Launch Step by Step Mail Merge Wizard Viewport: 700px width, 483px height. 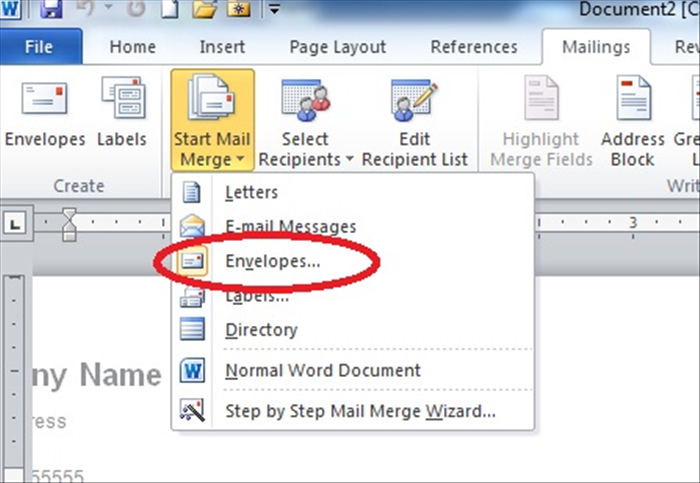pyautogui.click(x=353, y=411)
